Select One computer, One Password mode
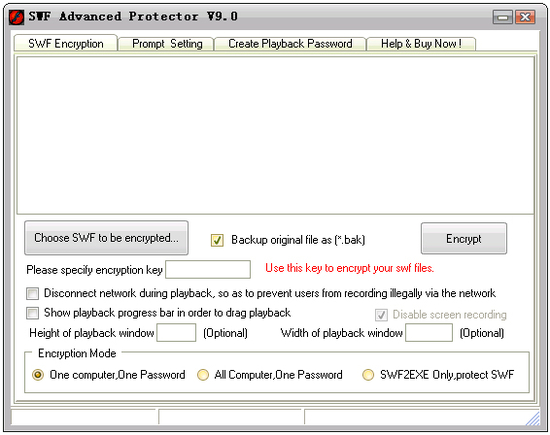This screenshot has width=550, height=435. 38,375
